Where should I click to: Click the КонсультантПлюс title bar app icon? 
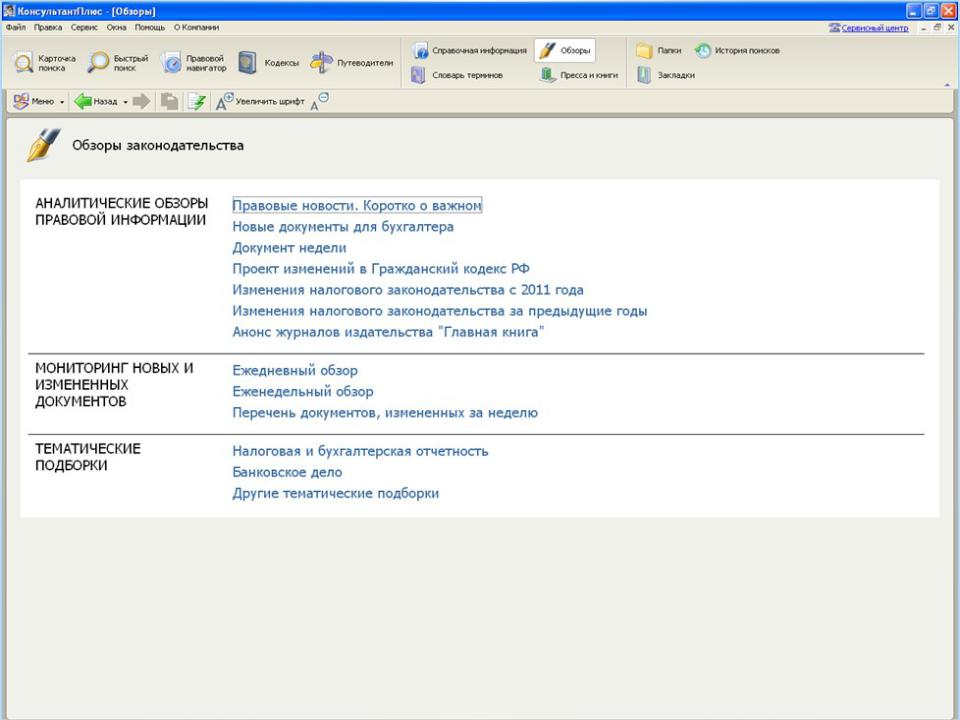[9, 10]
